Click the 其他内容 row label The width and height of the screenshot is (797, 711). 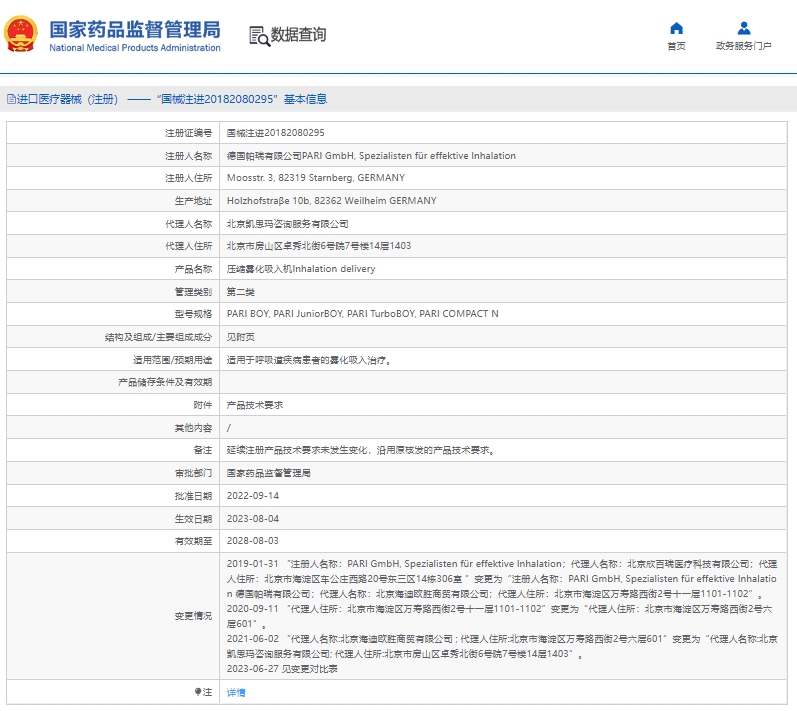(x=193, y=428)
